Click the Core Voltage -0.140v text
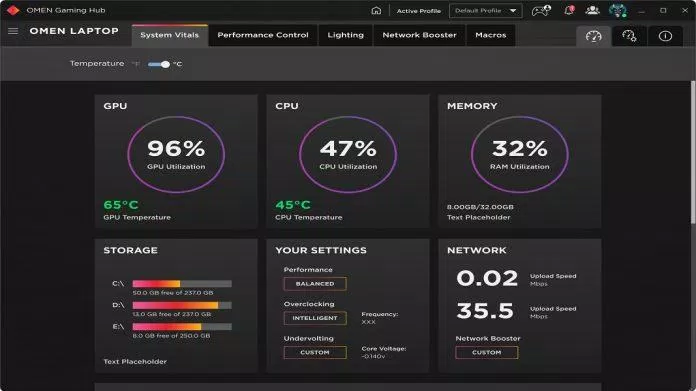The width and height of the screenshot is (696, 391). point(384,352)
